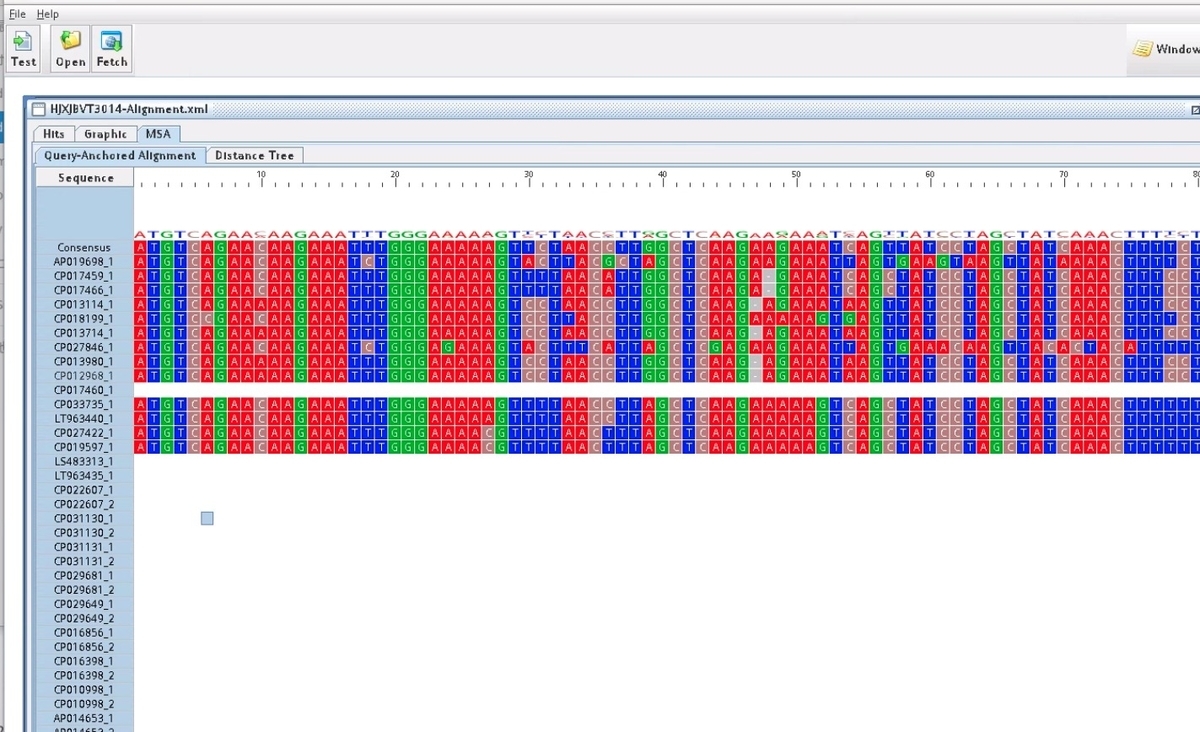Open the Distance Tree tab

coord(254,155)
